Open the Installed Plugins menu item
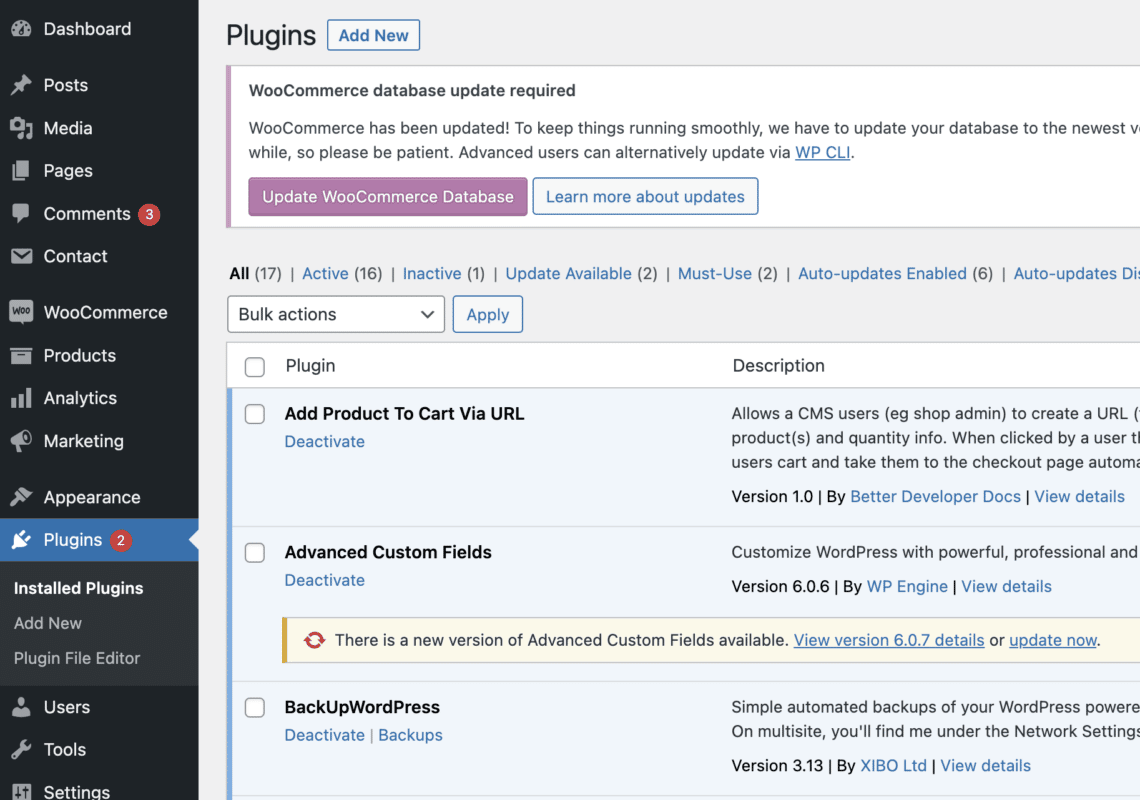This screenshot has width=1140, height=800. pyautogui.click(x=79, y=588)
